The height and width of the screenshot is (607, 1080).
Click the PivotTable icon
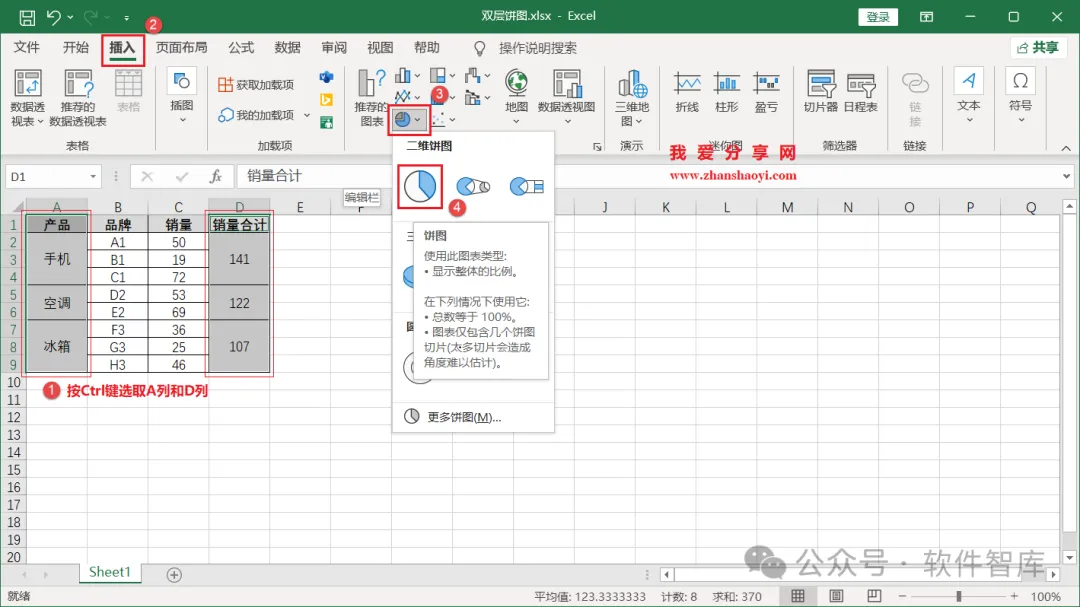(28, 98)
